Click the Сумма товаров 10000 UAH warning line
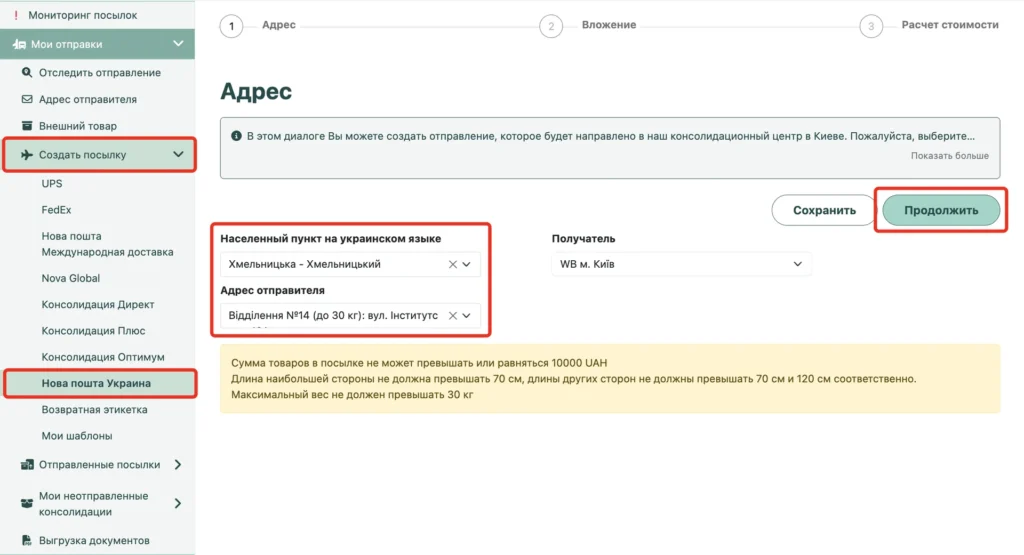The image size is (1024, 555). [x=419, y=363]
